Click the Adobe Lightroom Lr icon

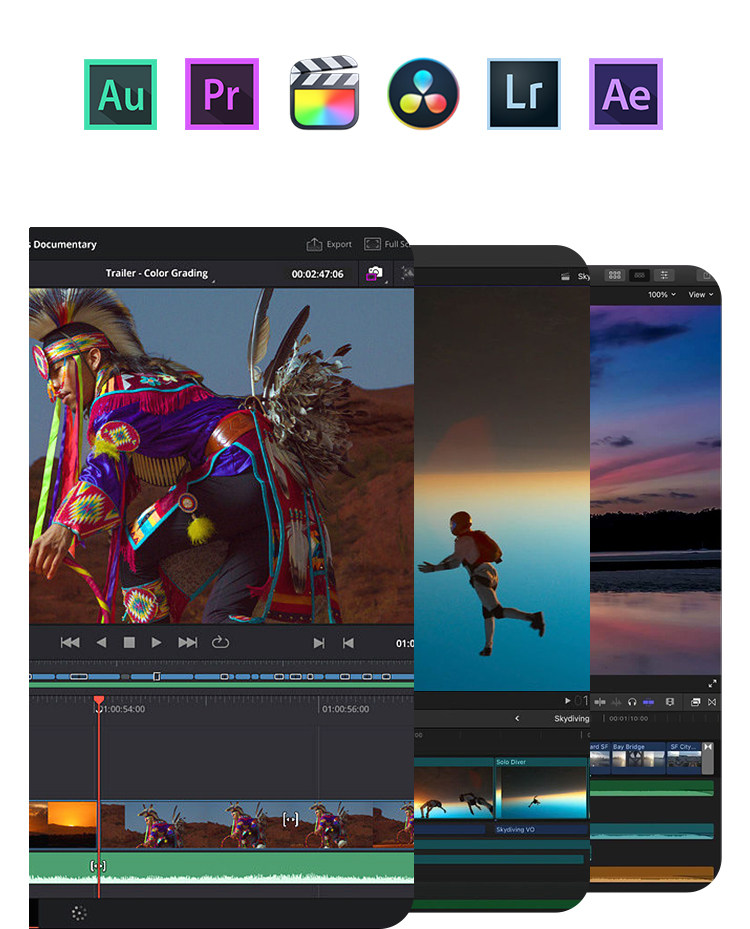524,94
